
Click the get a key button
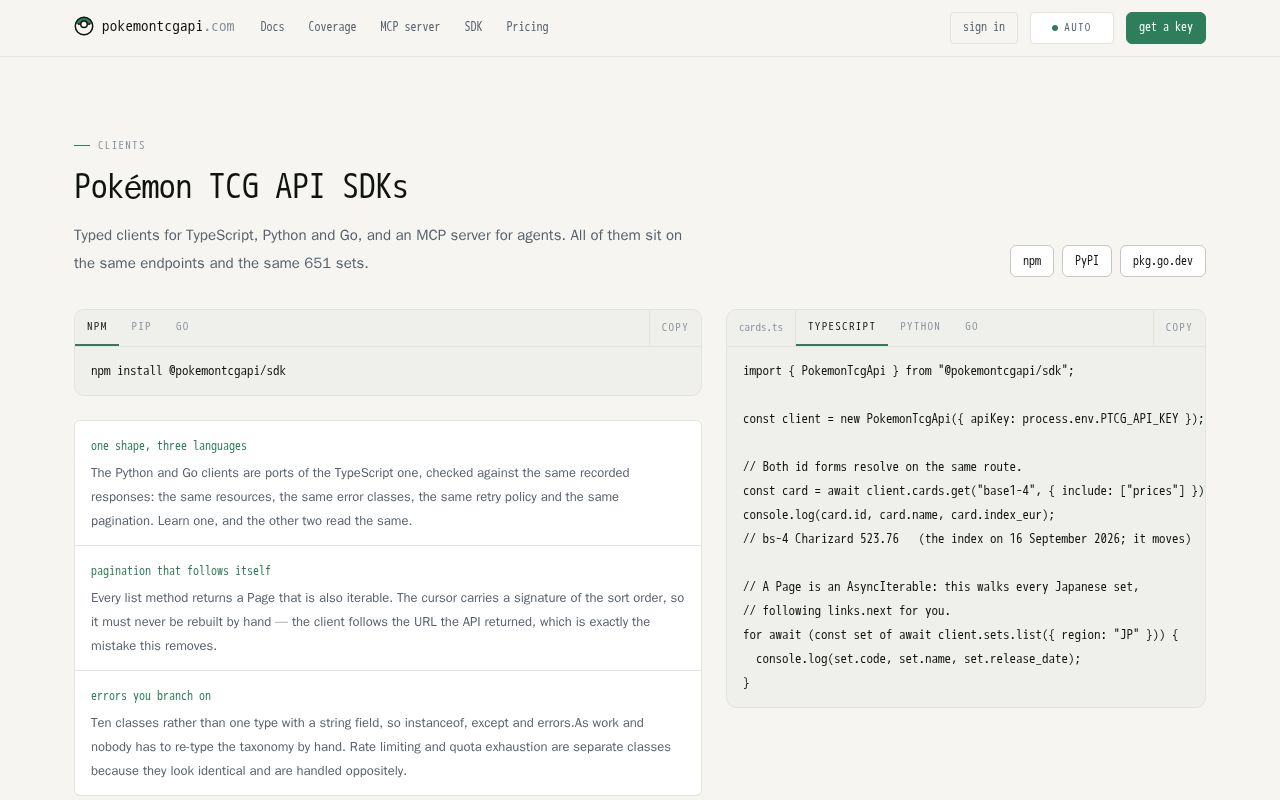[1166, 28]
